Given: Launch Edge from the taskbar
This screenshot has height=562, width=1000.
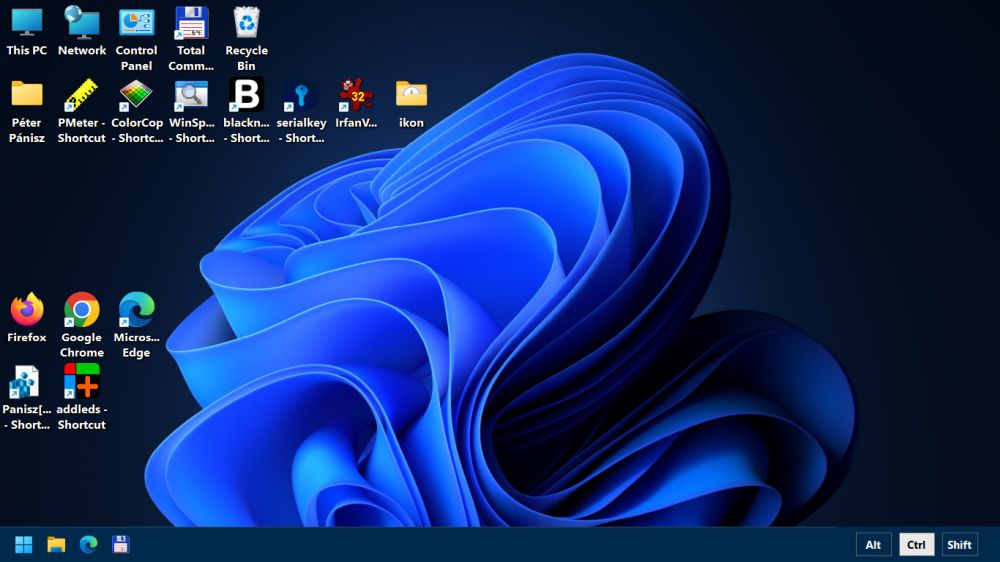Looking at the screenshot, I should pyautogui.click(x=88, y=544).
